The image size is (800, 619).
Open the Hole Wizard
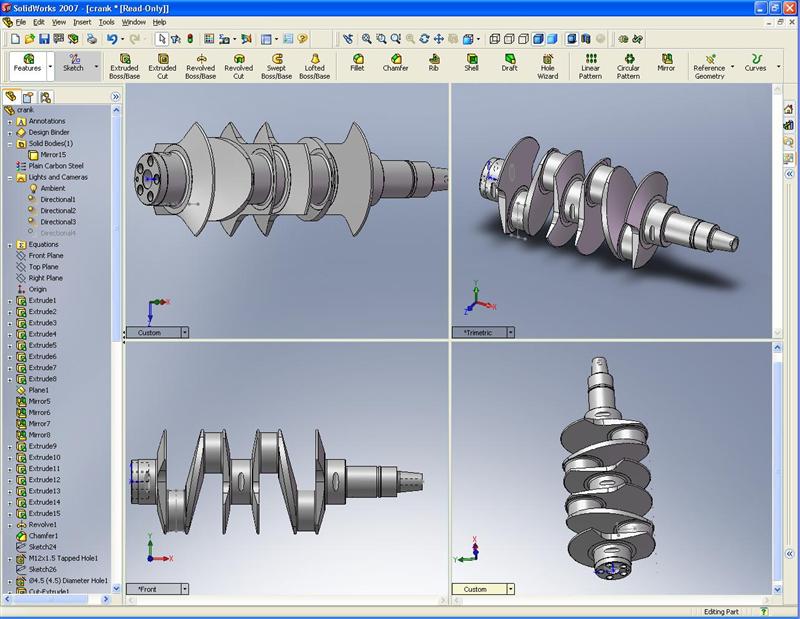(x=548, y=66)
